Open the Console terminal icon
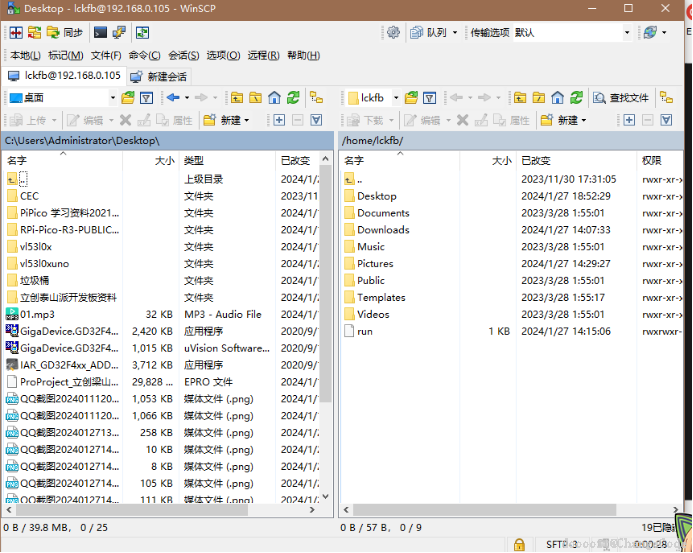This screenshot has width=693, height=553. coord(100,33)
